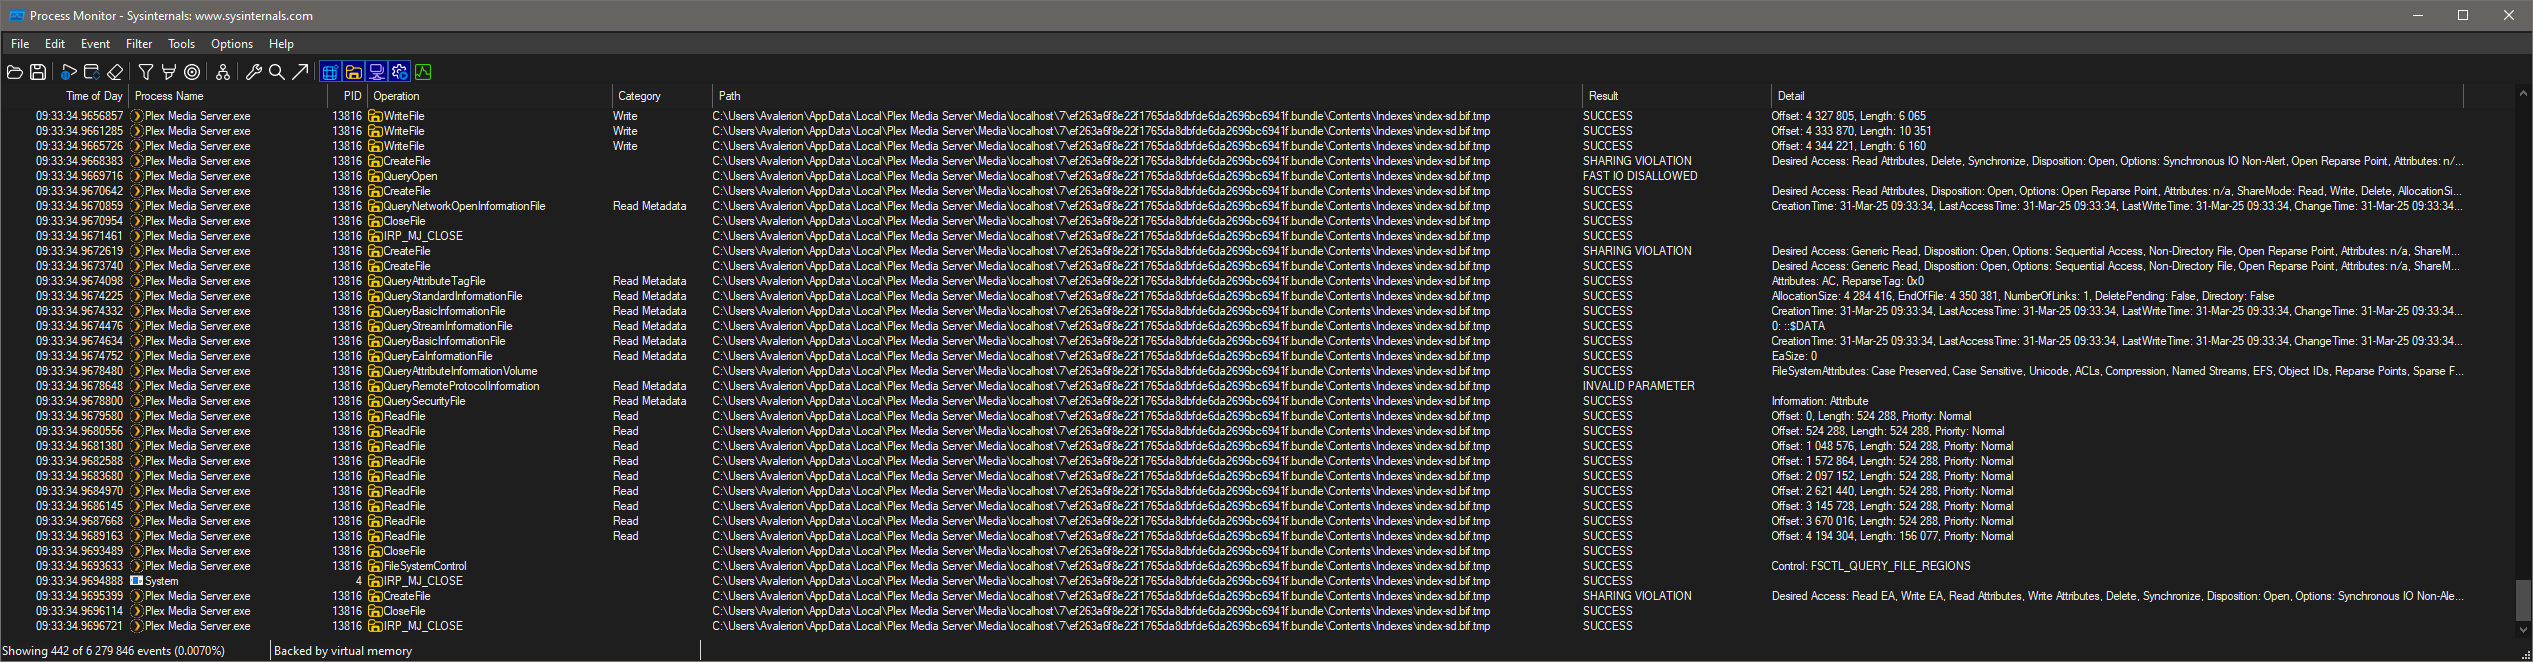This screenshot has width=2533, height=662.
Task: Click 'Offset: 4 327 805, Length: 6 065' detail
Action: pos(1848,116)
